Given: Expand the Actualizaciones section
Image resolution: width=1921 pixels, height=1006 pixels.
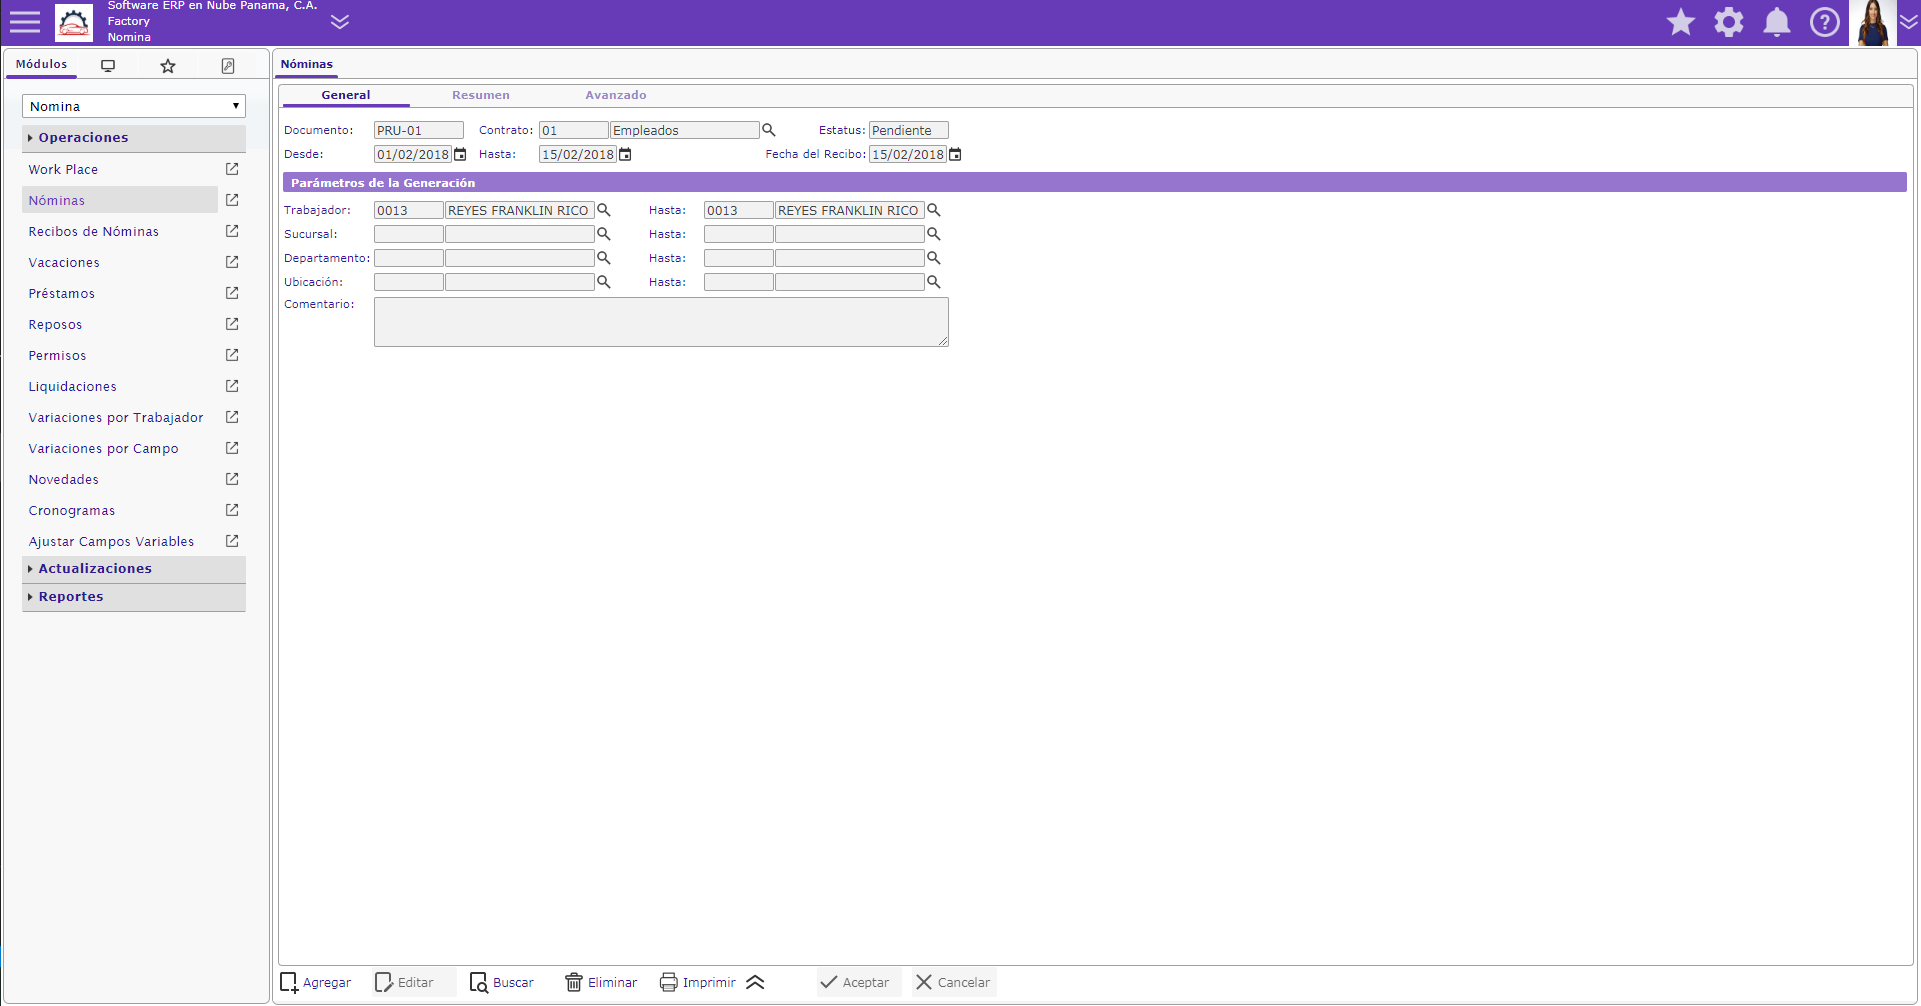Looking at the screenshot, I should [x=95, y=568].
